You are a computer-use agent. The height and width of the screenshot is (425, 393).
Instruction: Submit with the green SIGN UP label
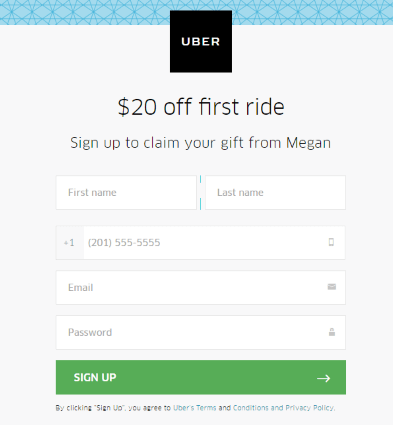tap(95, 377)
